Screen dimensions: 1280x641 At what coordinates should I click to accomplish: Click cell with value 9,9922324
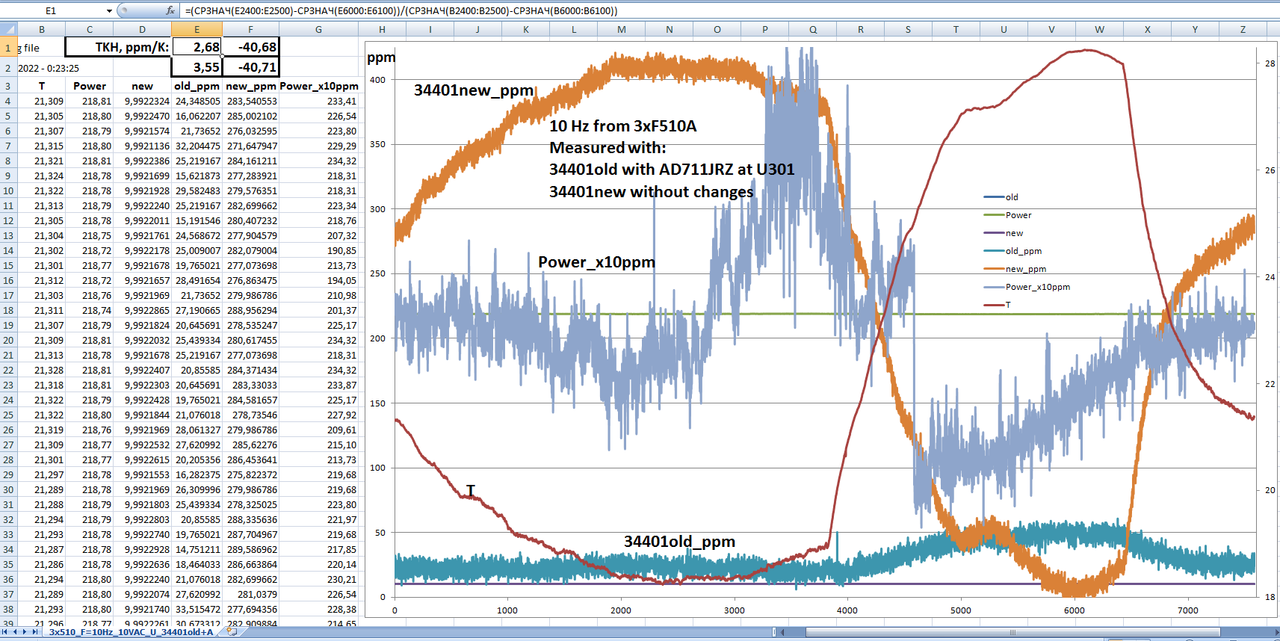[142, 101]
